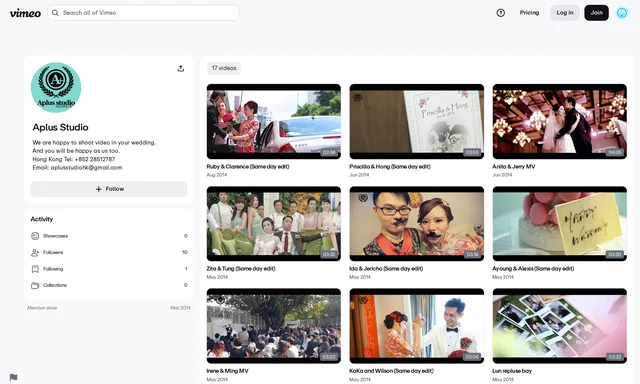Click the Join button

596,13
